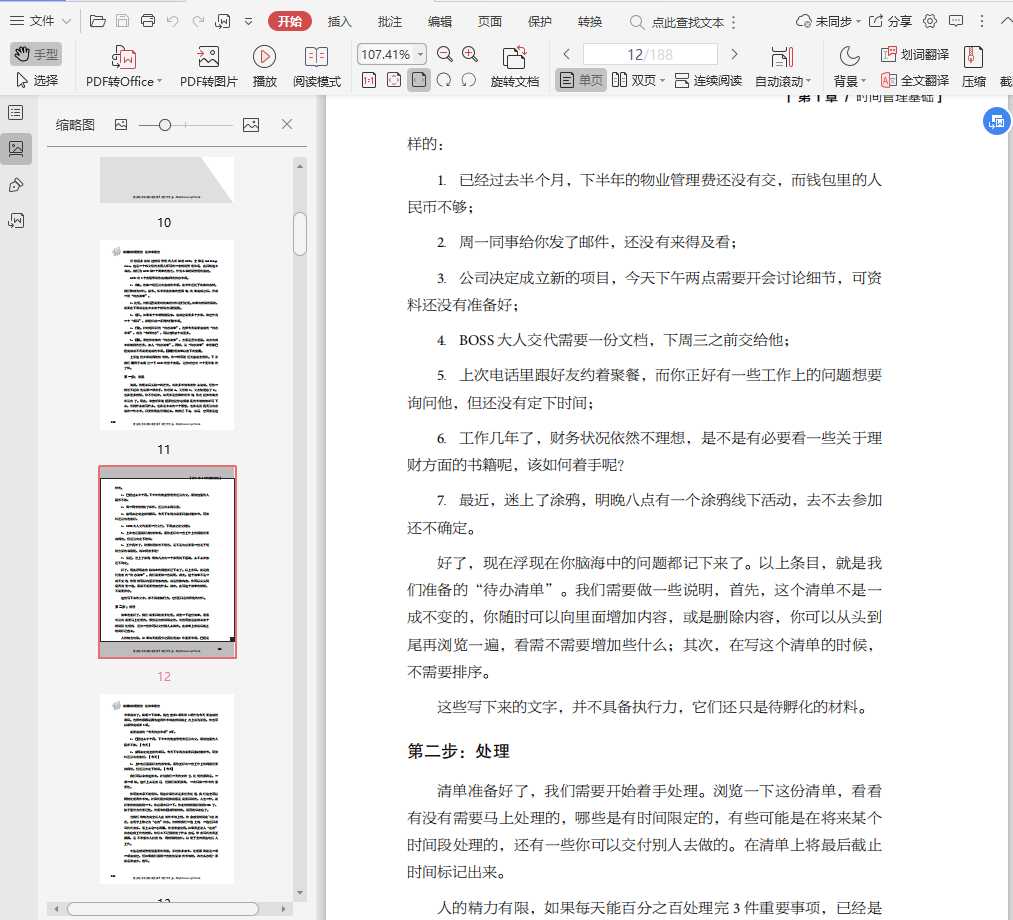Open the 文件 menu

(40, 21)
